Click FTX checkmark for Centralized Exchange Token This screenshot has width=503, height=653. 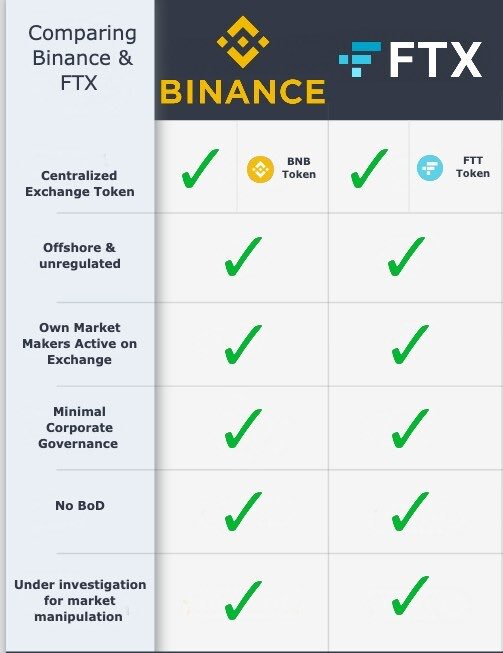369,168
